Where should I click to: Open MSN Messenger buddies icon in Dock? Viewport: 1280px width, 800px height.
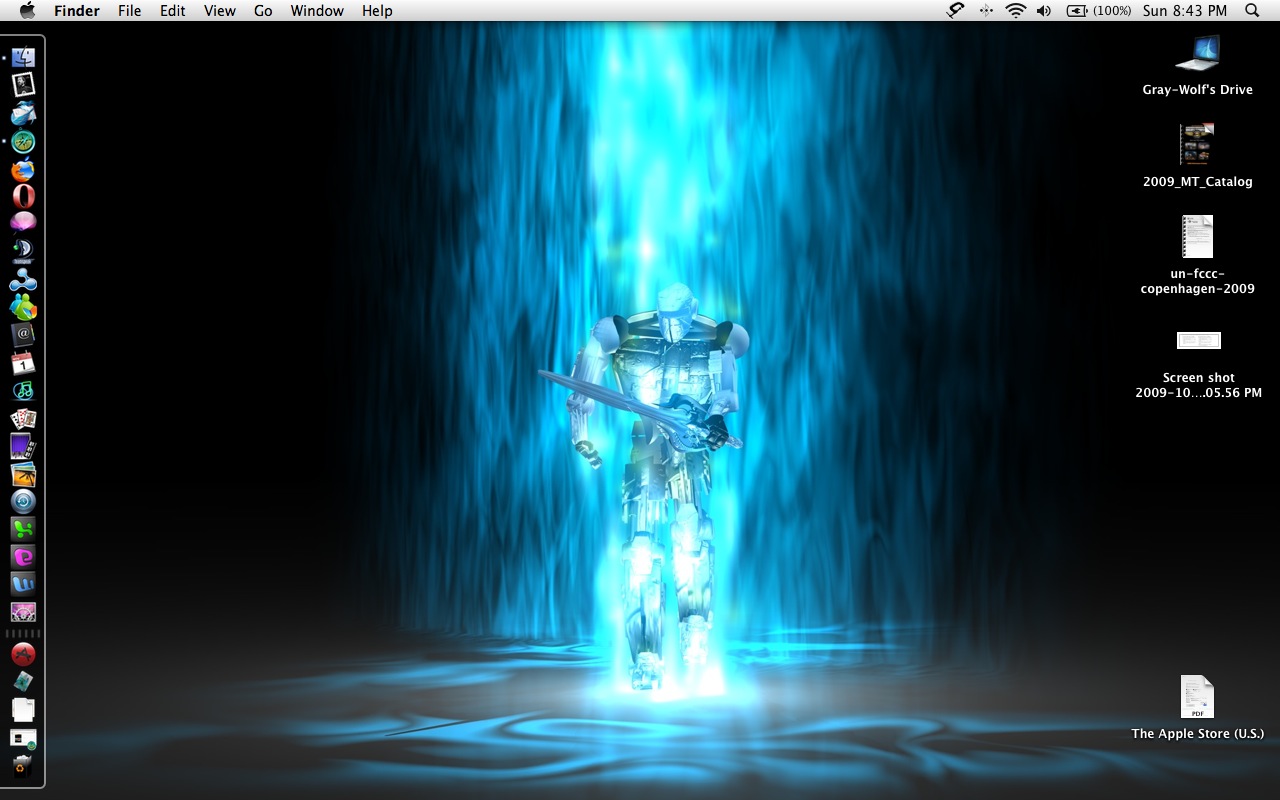tap(23, 307)
